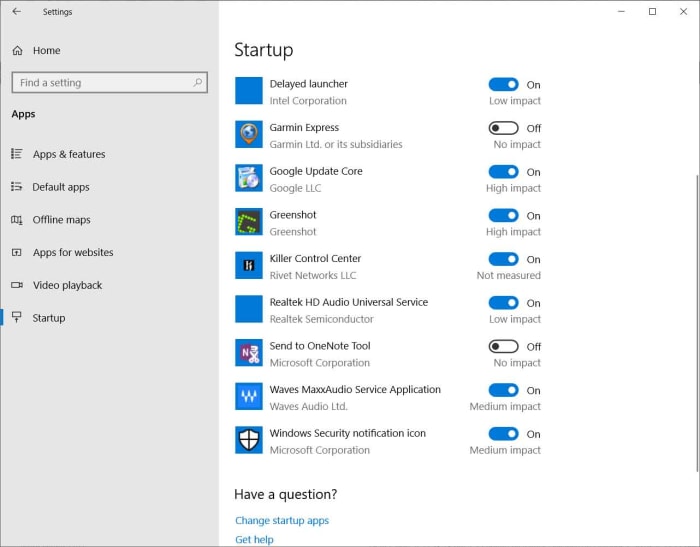Click the Get help link
This screenshot has width=700, height=547.
pos(254,539)
